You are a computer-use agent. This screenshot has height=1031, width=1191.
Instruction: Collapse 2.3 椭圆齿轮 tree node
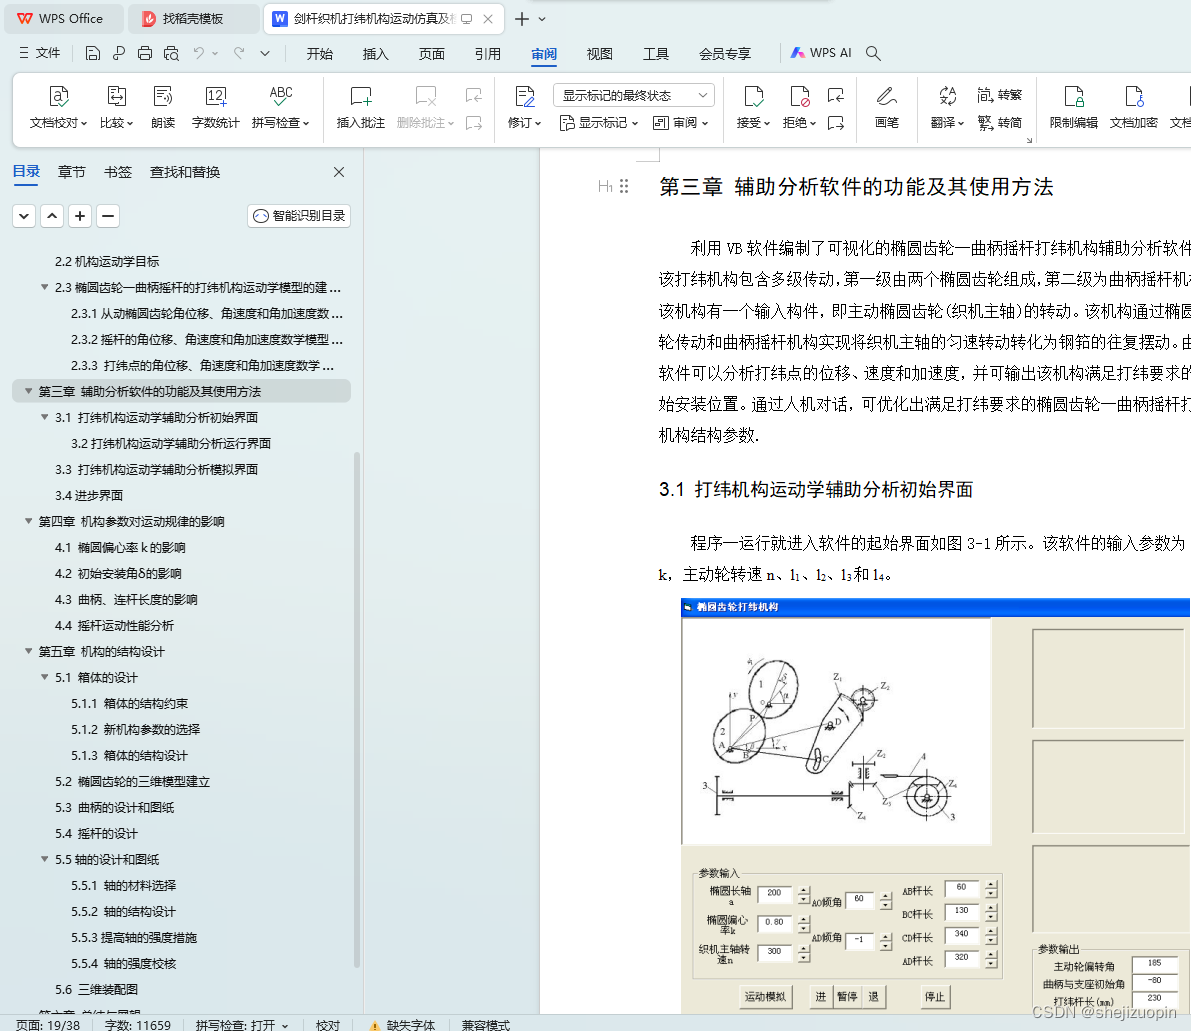point(44,287)
